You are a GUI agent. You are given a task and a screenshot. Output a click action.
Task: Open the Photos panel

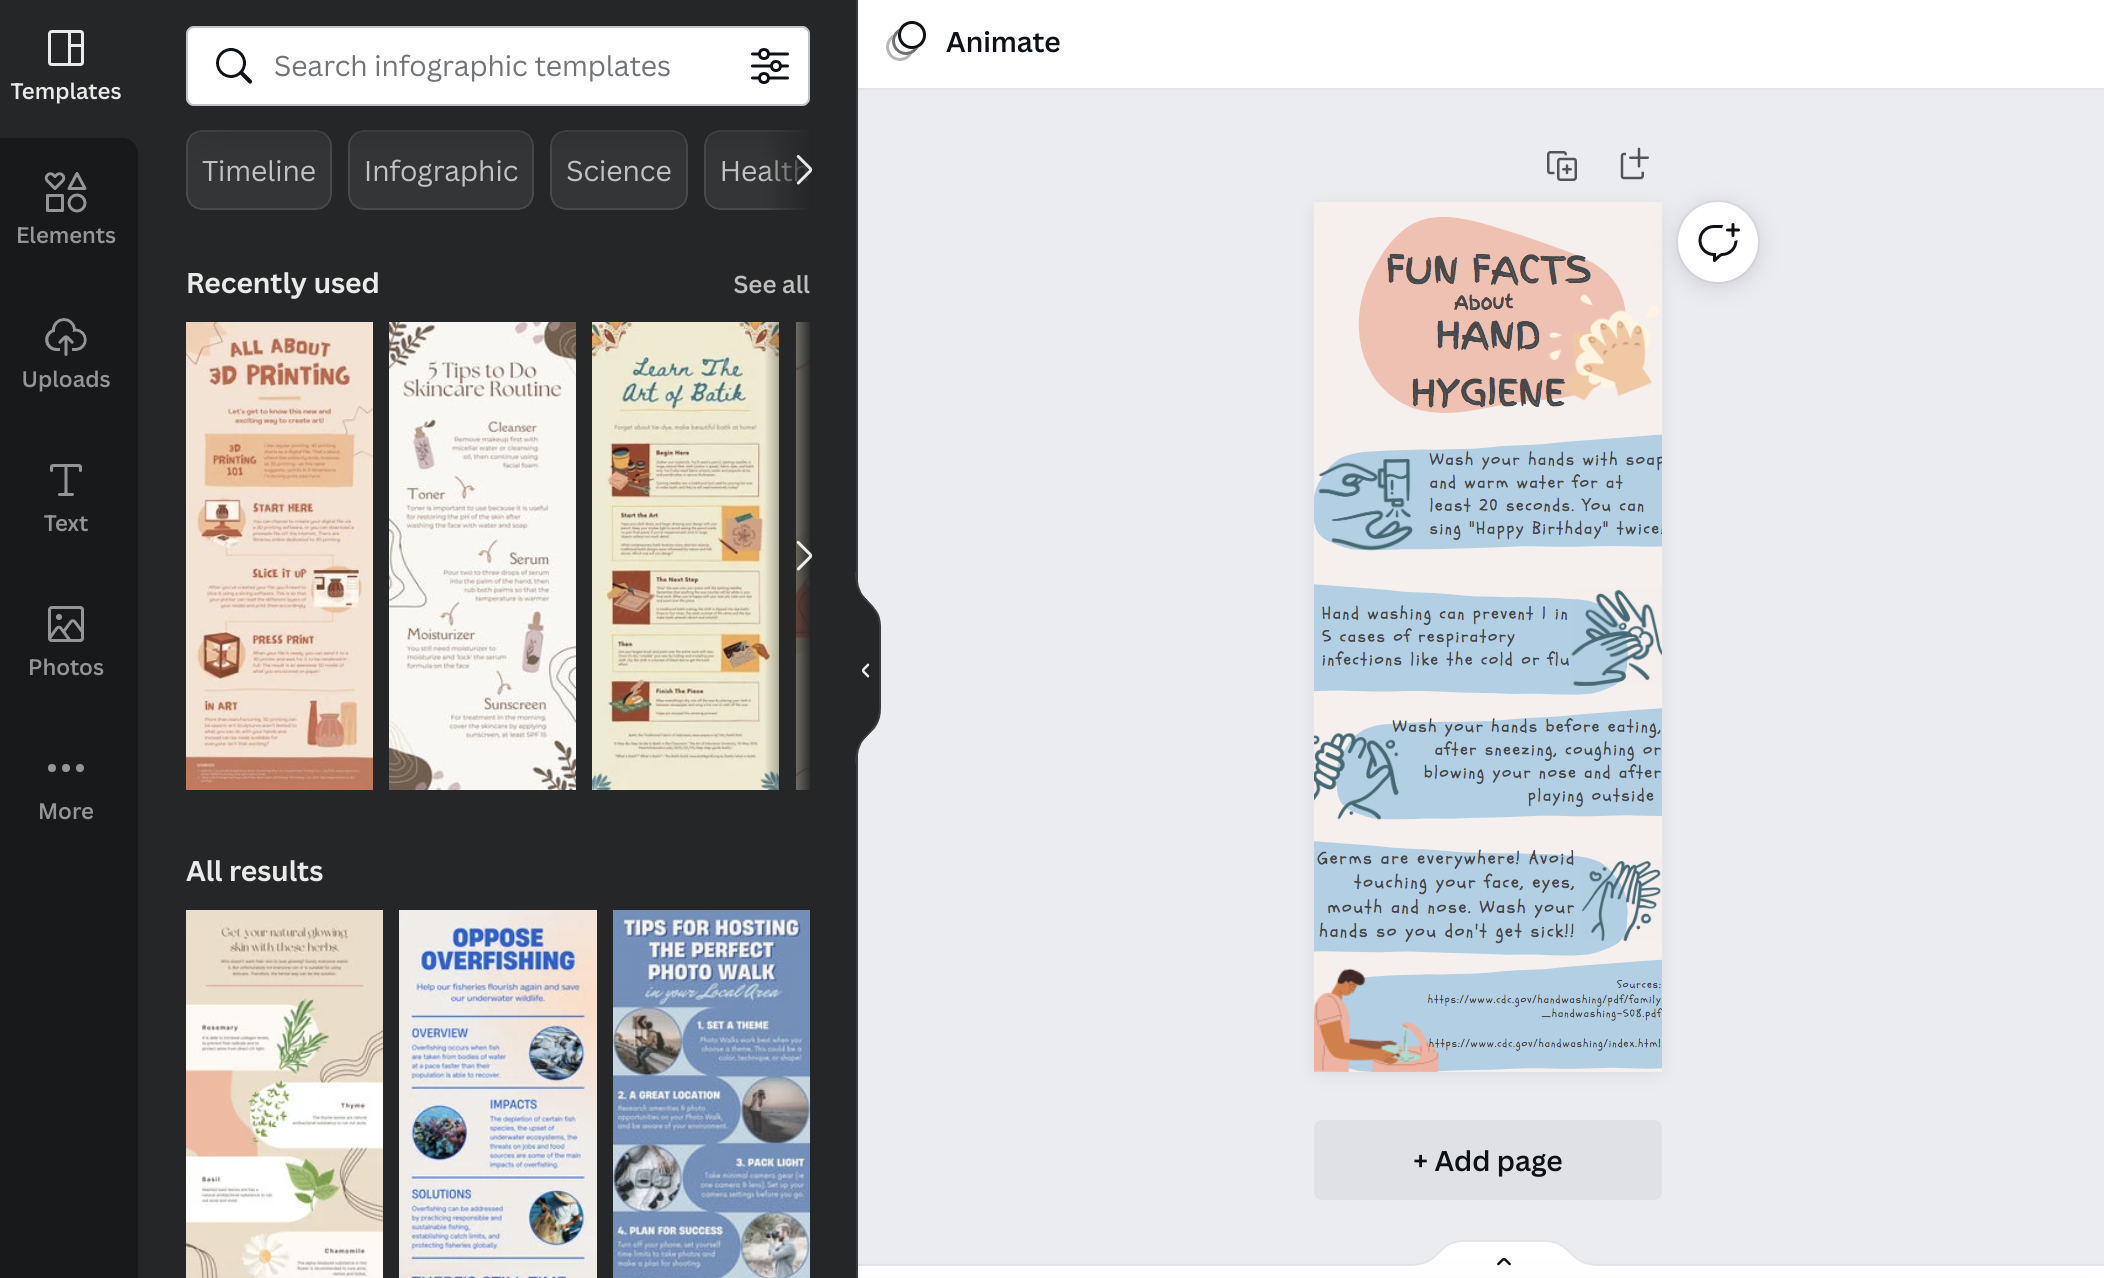click(x=66, y=641)
